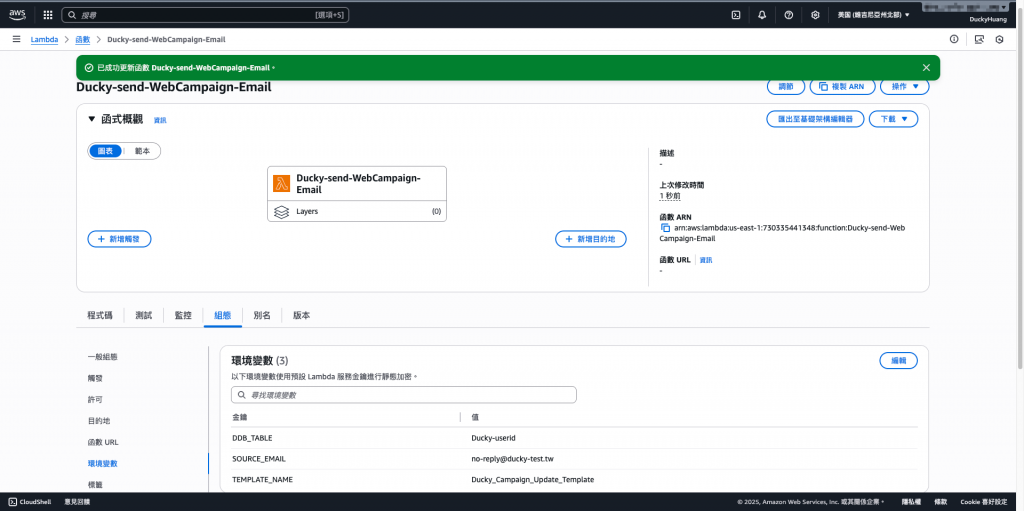Open the AWS services grid menu
Image resolution: width=1024 pixels, height=511 pixels.
tap(48, 14)
